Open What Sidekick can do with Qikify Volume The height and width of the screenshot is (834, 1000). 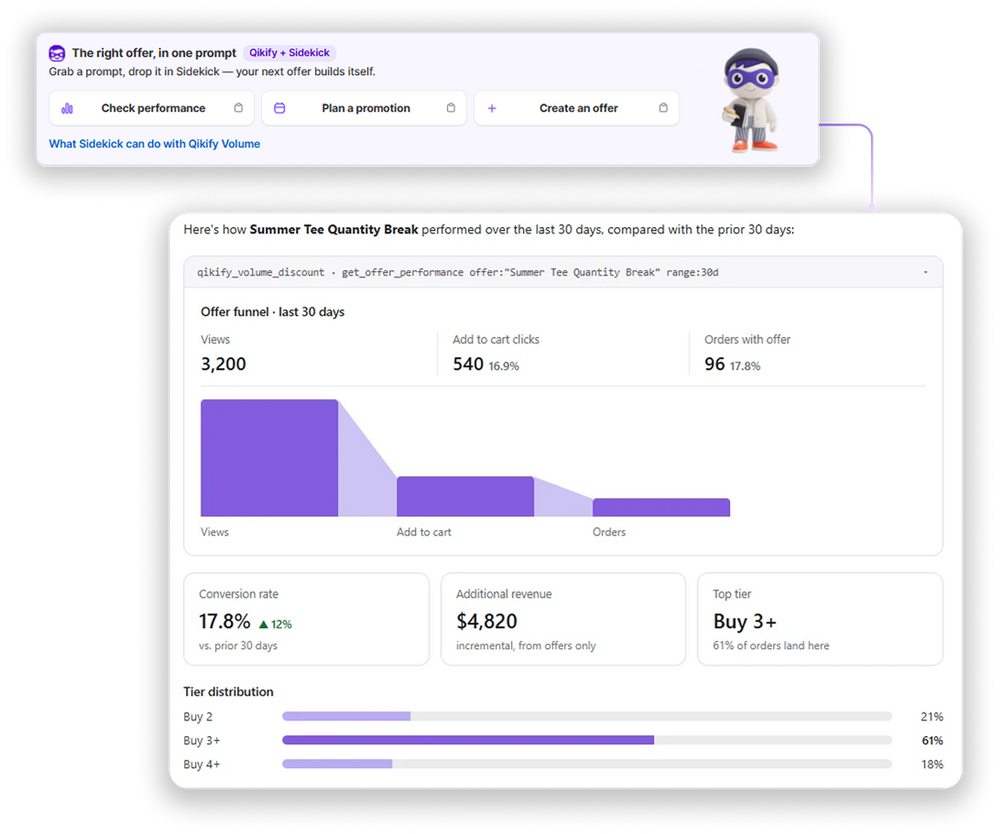[x=154, y=144]
